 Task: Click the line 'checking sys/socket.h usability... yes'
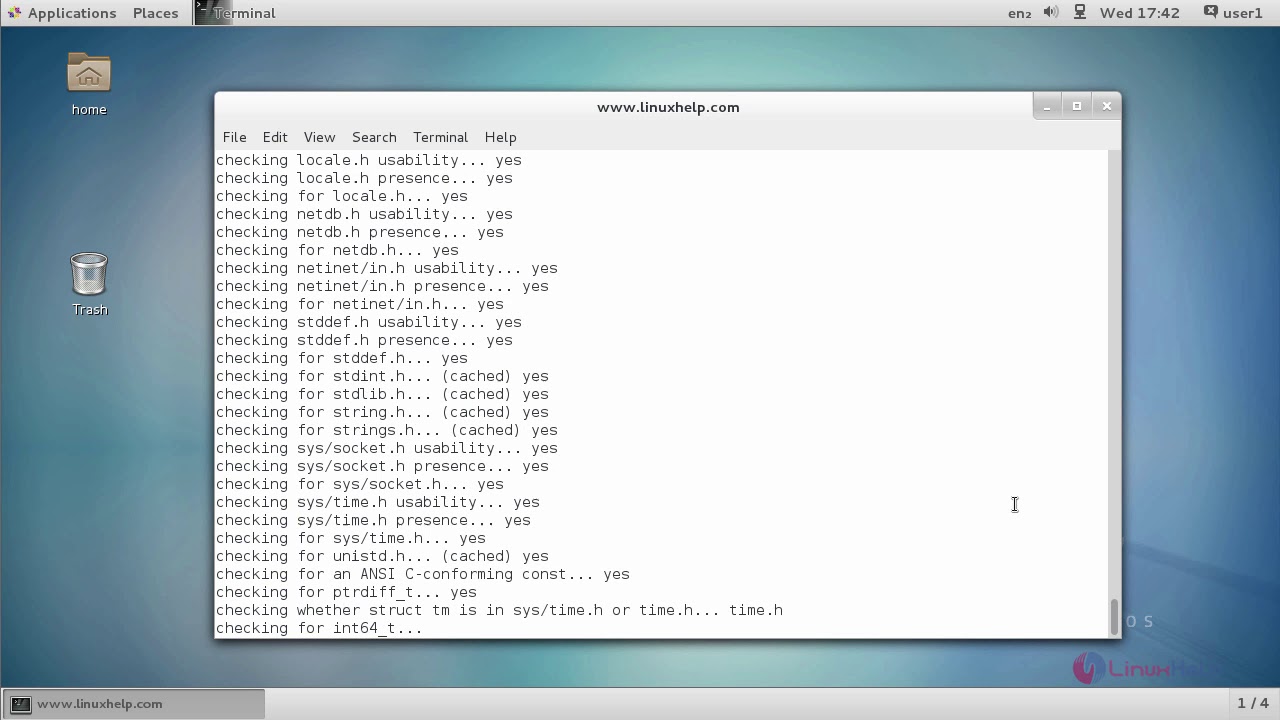tap(387, 448)
